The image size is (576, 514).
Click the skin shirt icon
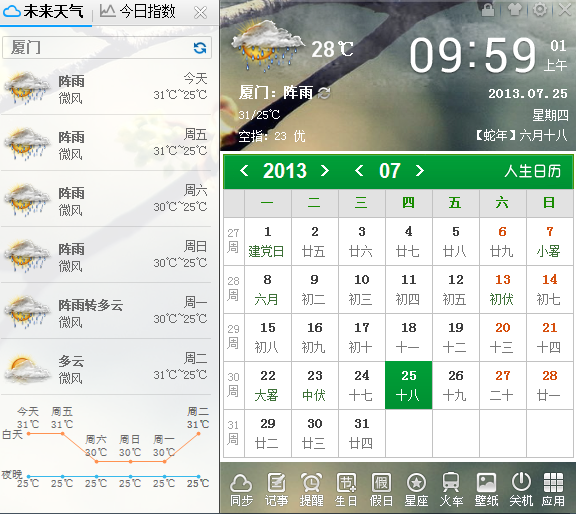click(x=514, y=9)
